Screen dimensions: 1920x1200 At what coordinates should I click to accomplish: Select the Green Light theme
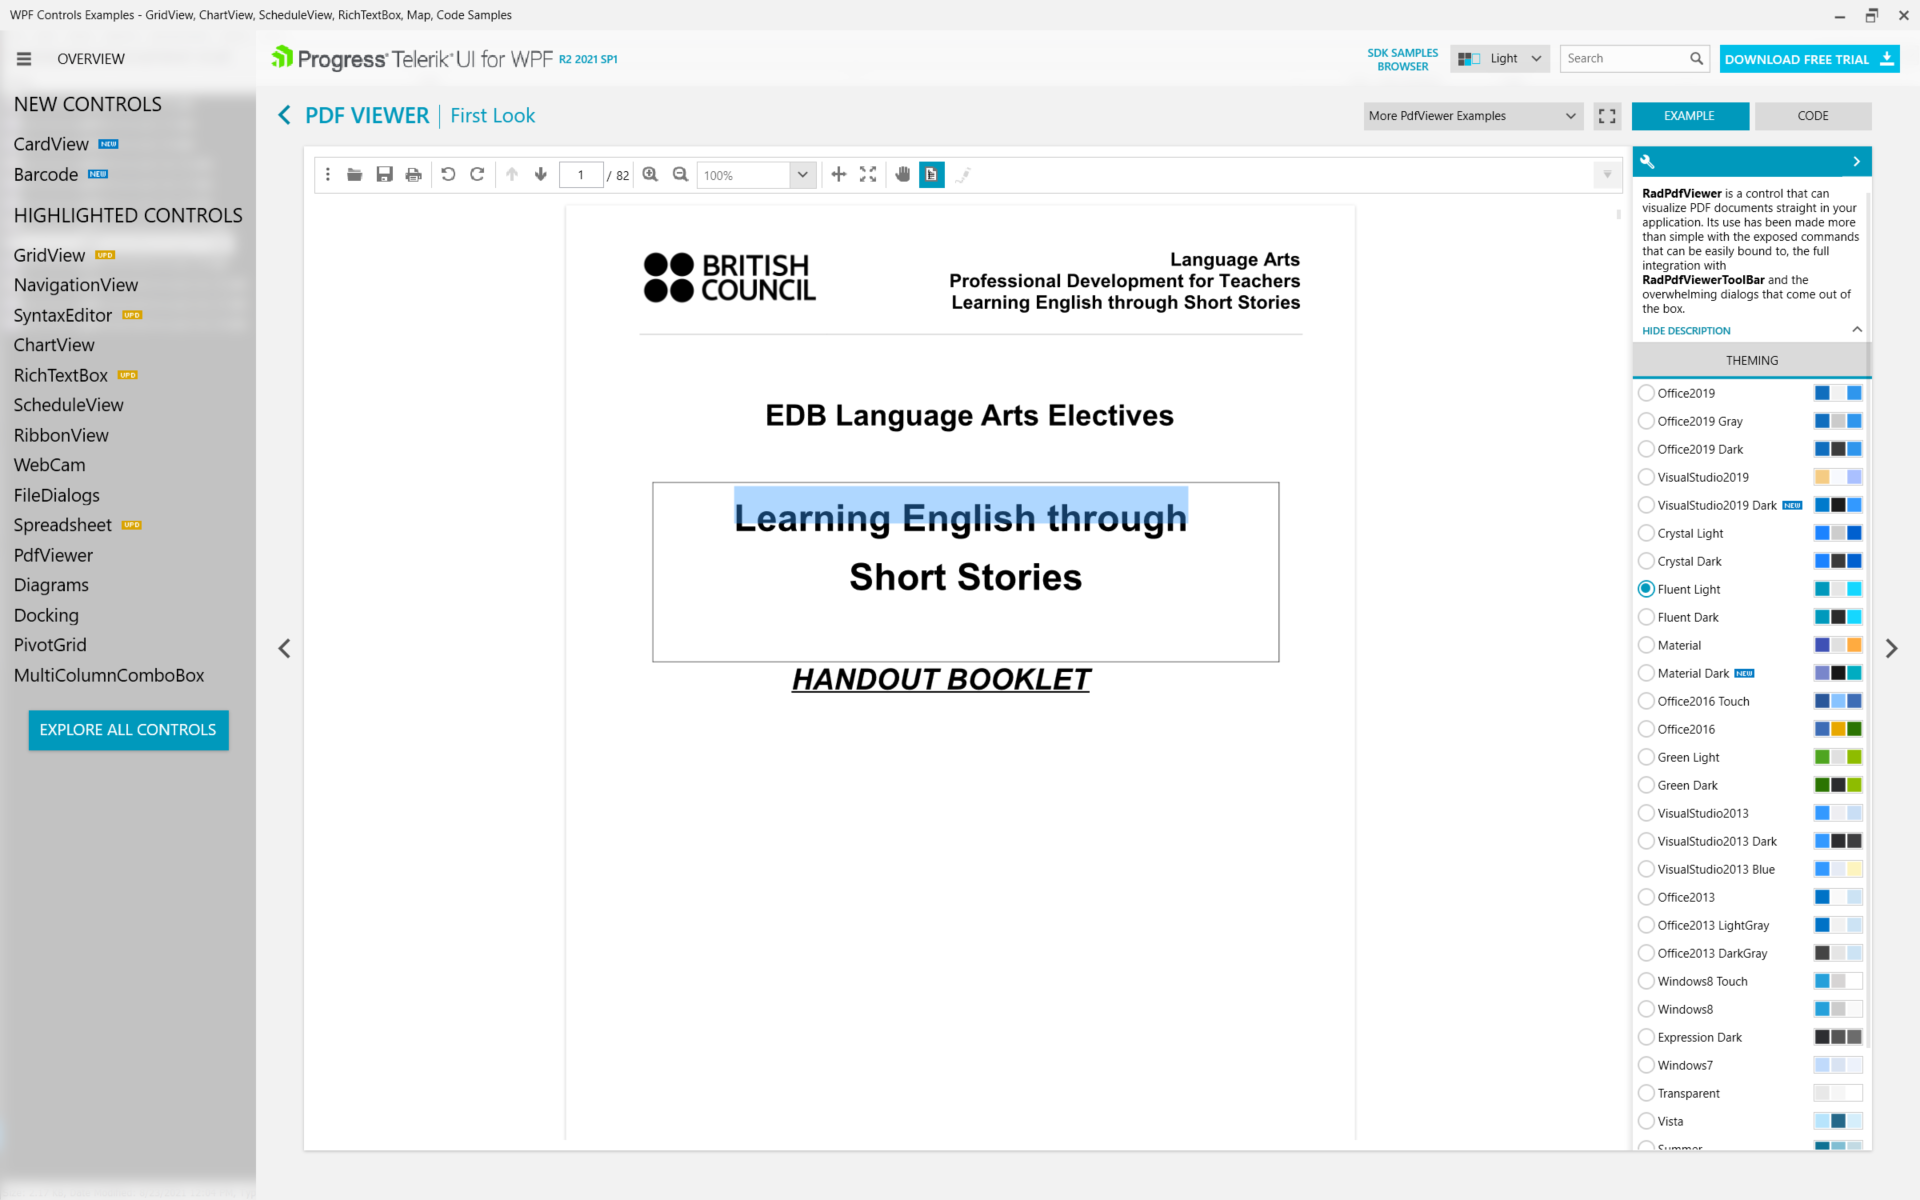[x=1646, y=757]
